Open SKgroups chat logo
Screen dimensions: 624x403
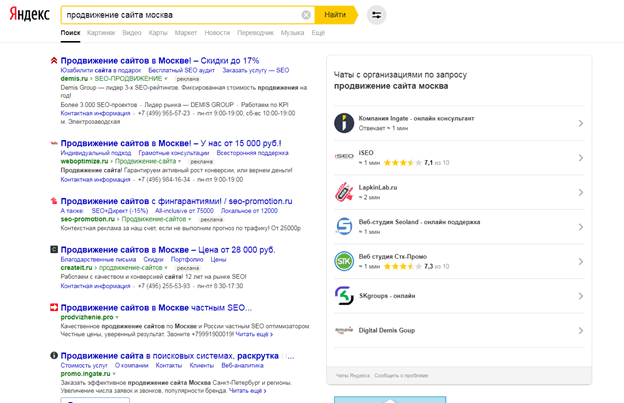click(x=344, y=296)
